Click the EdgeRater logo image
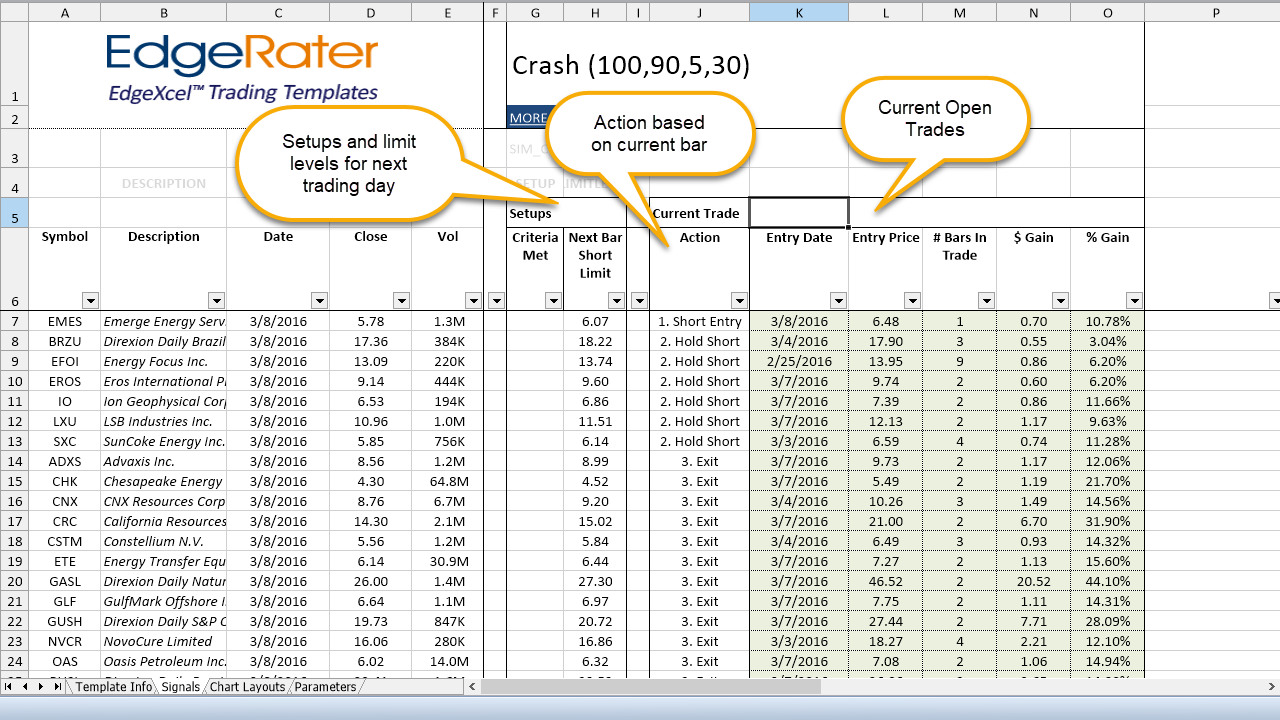This screenshot has width=1280, height=720. point(243,68)
